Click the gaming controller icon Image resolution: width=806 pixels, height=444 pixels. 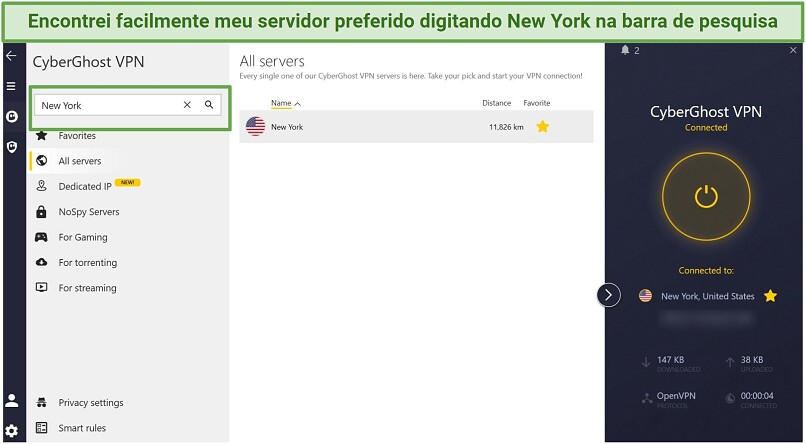point(42,237)
